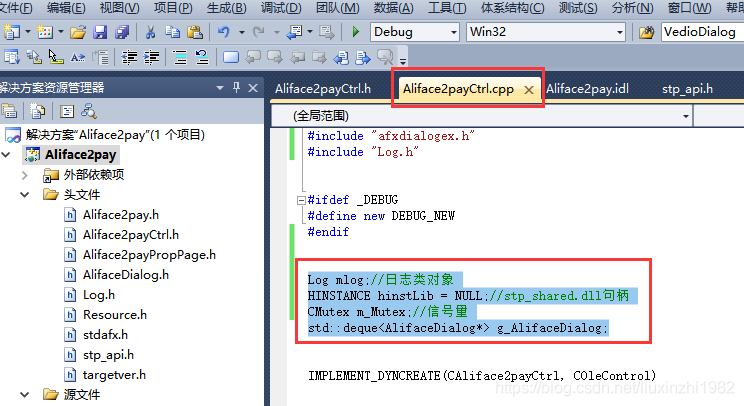Click the Properties icon in Solution Explorer toolbar
Viewport: 744px width, 406px height.
(x=9, y=111)
